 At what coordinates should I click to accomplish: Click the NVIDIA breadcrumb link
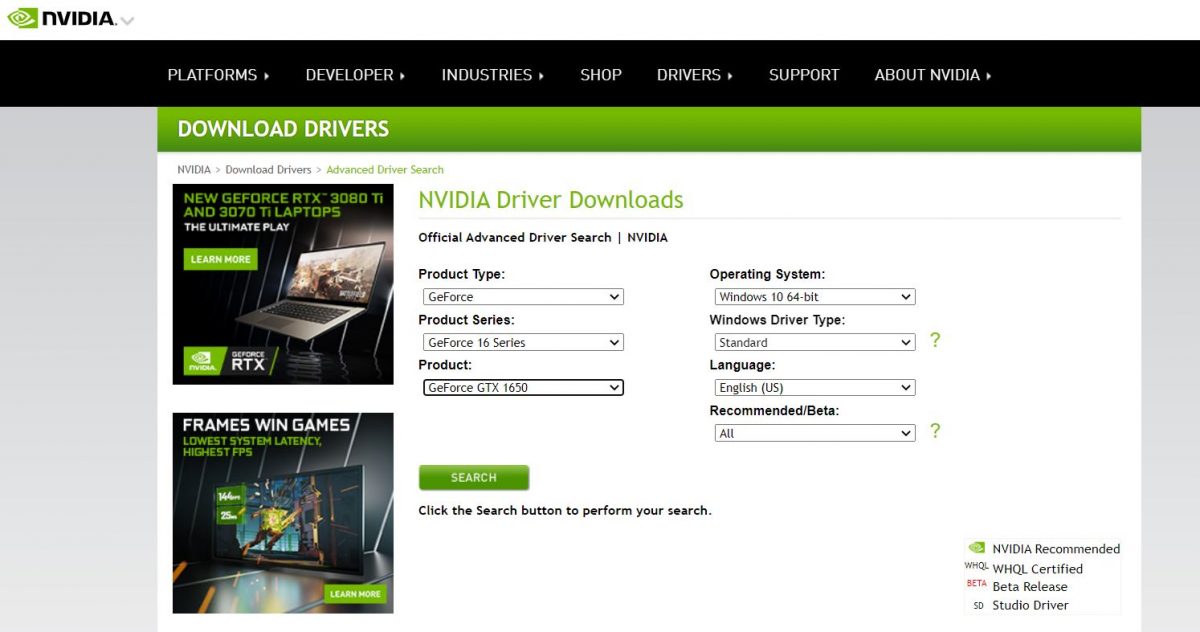click(x=194, y=170)
